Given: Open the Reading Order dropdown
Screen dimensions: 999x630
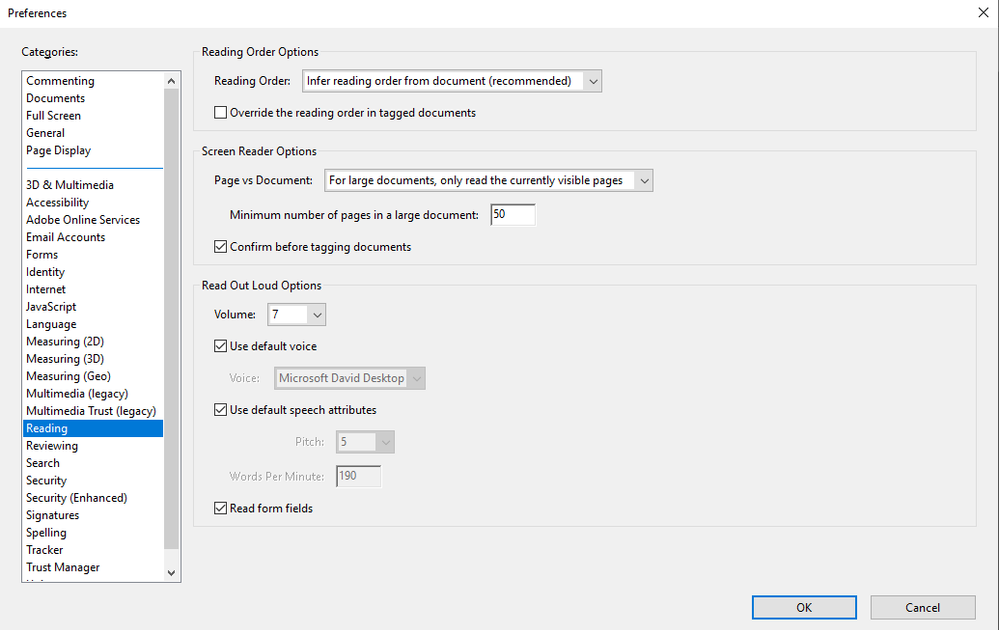Looking at the screenshot, I should tap(452, 81).
